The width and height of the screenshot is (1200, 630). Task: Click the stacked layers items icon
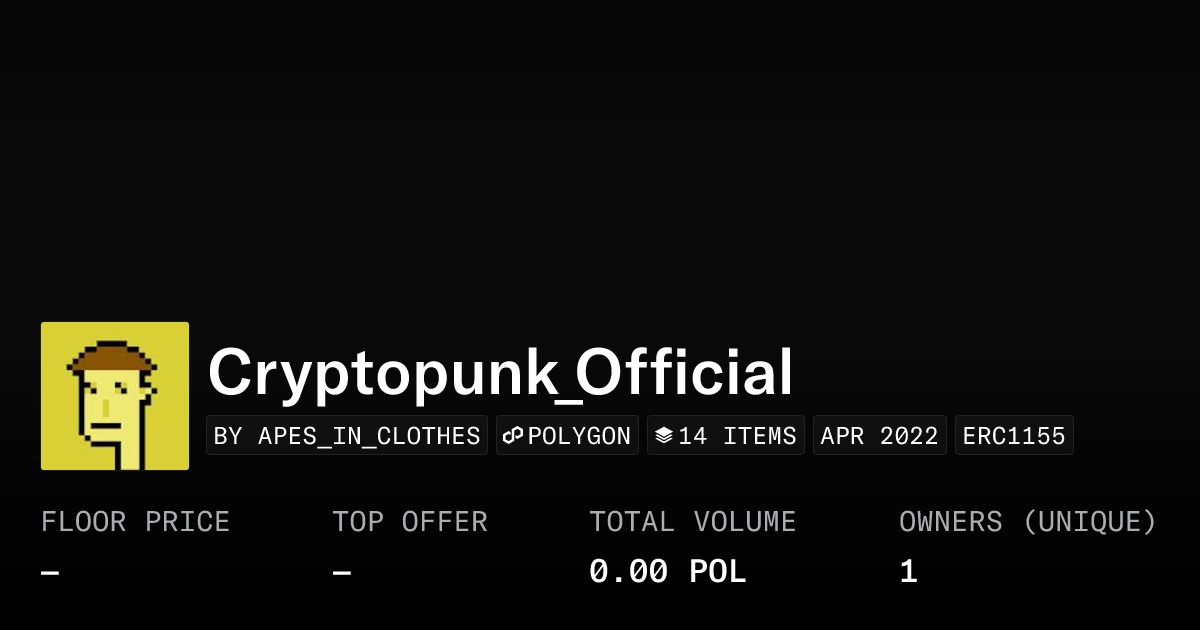[664, 436]
